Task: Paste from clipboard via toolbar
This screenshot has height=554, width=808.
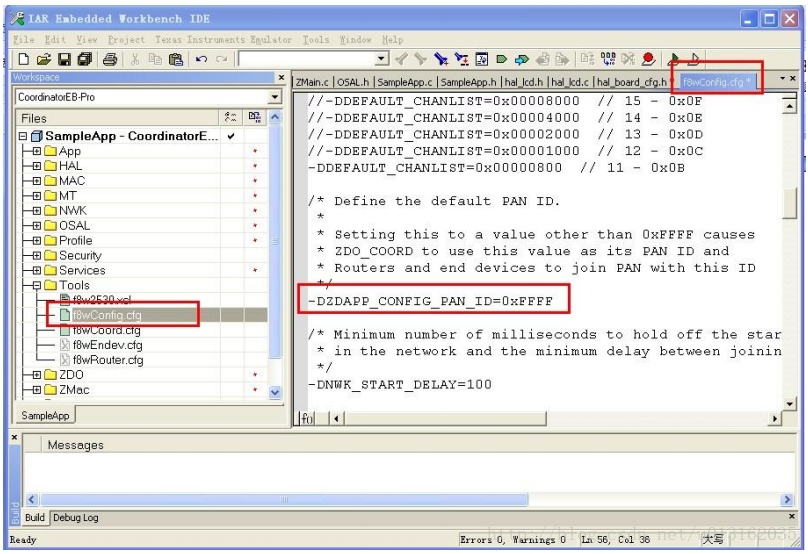Action: [x=176, y=59]
